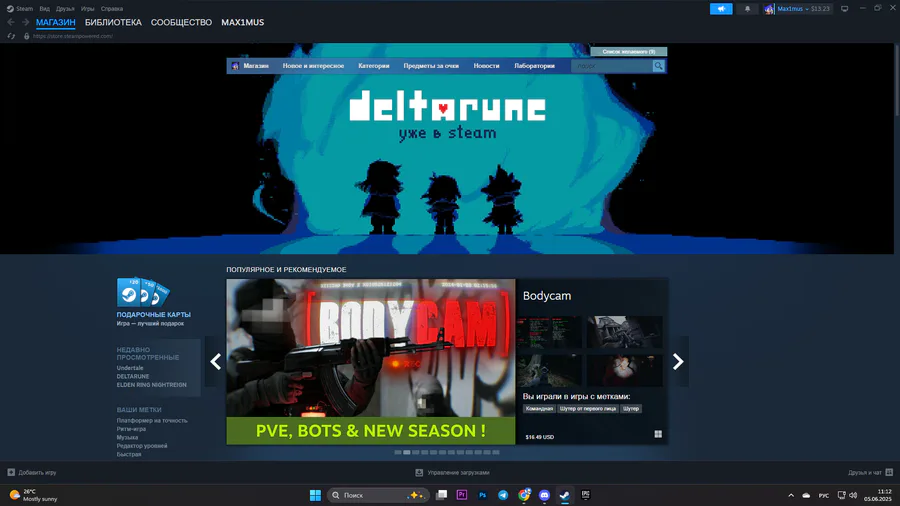Click the Add a game plus icon
900x506 pixels.
[11, 472]
